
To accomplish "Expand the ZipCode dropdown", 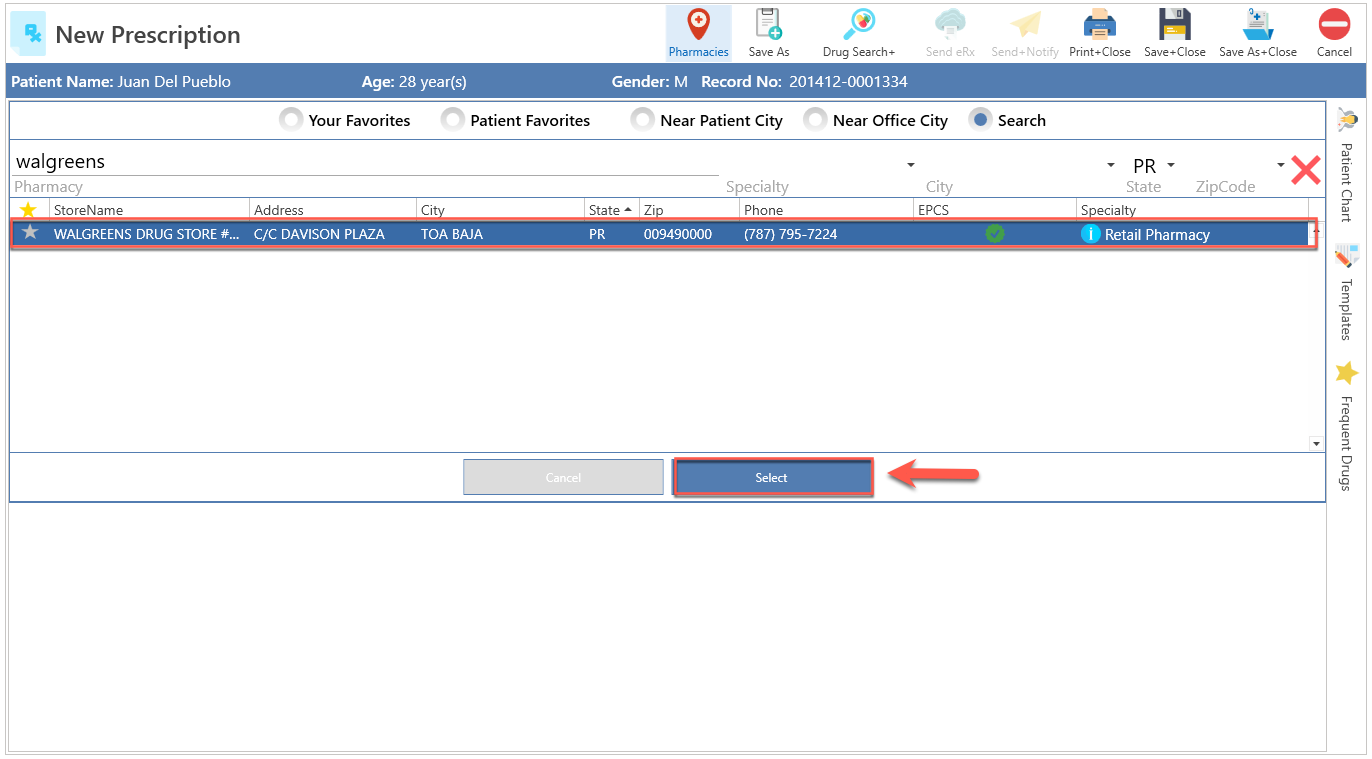I will [x=1281, y=165].
